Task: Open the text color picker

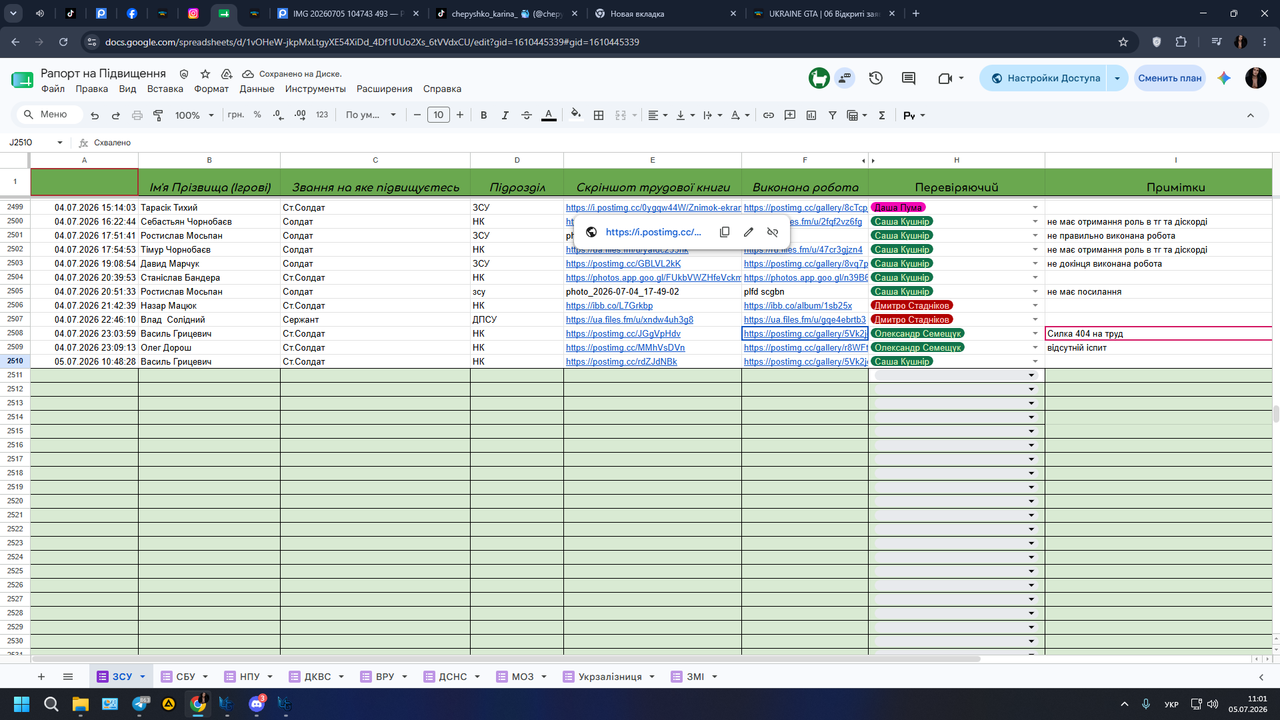Action: [548, 115]
